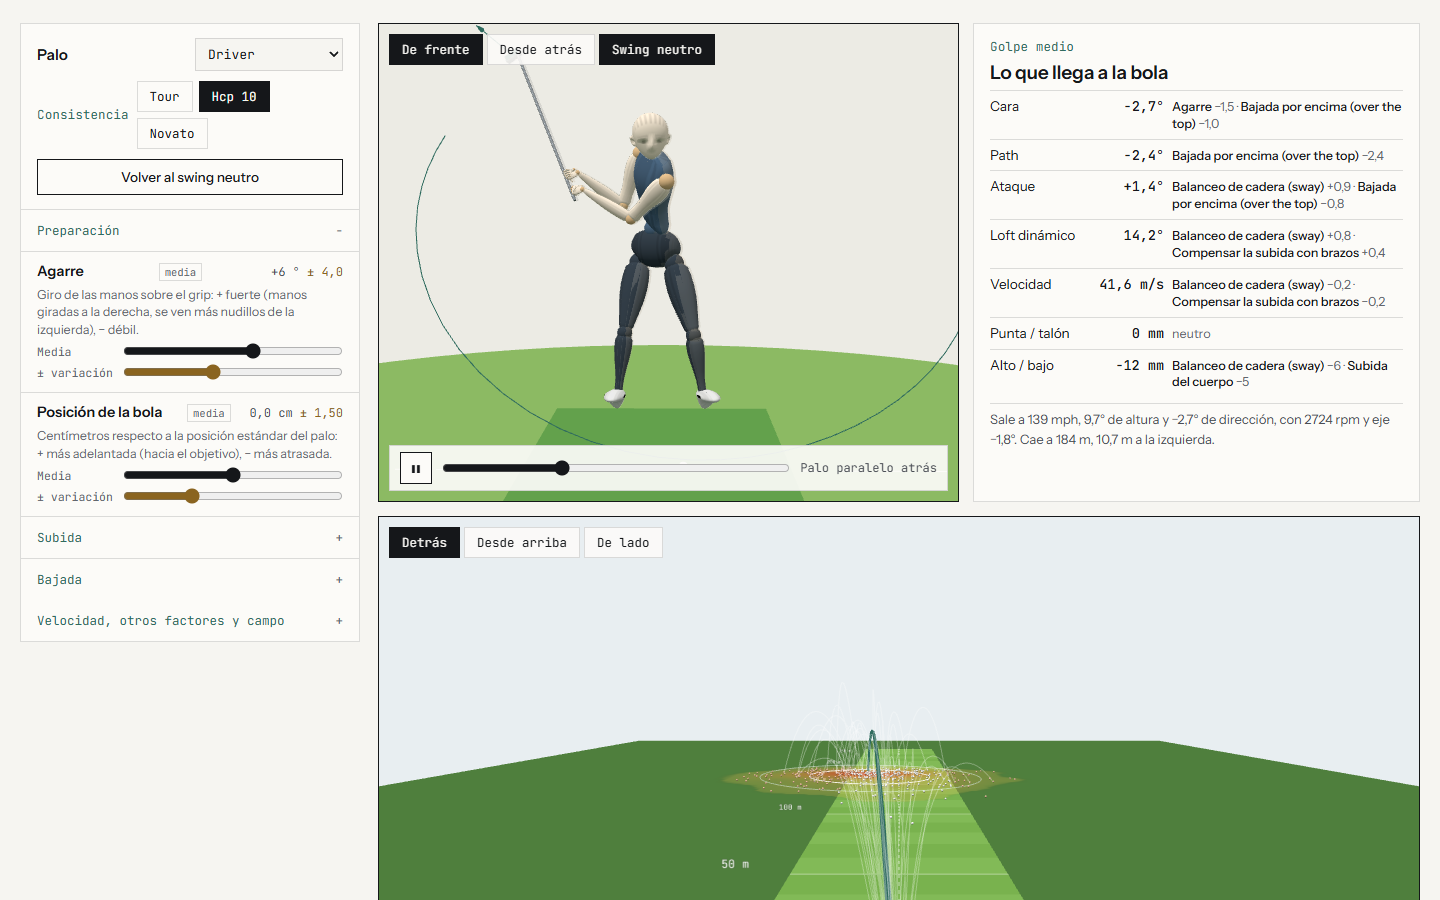Pause the swing animation playback
Viewport: 1440px width, 900px height.
click(416, 468)
